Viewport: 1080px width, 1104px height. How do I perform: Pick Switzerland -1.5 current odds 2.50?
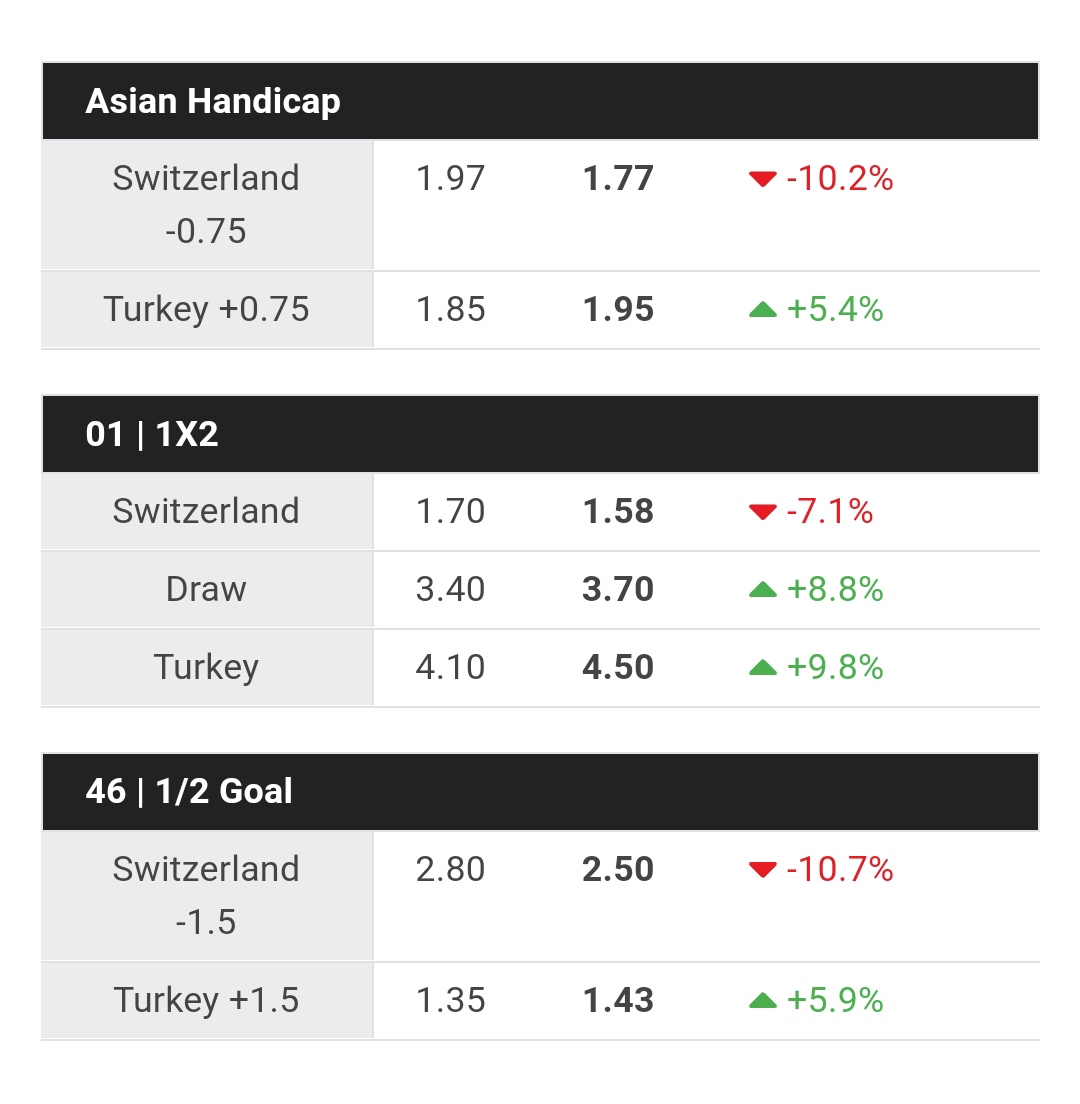(618, 870)
